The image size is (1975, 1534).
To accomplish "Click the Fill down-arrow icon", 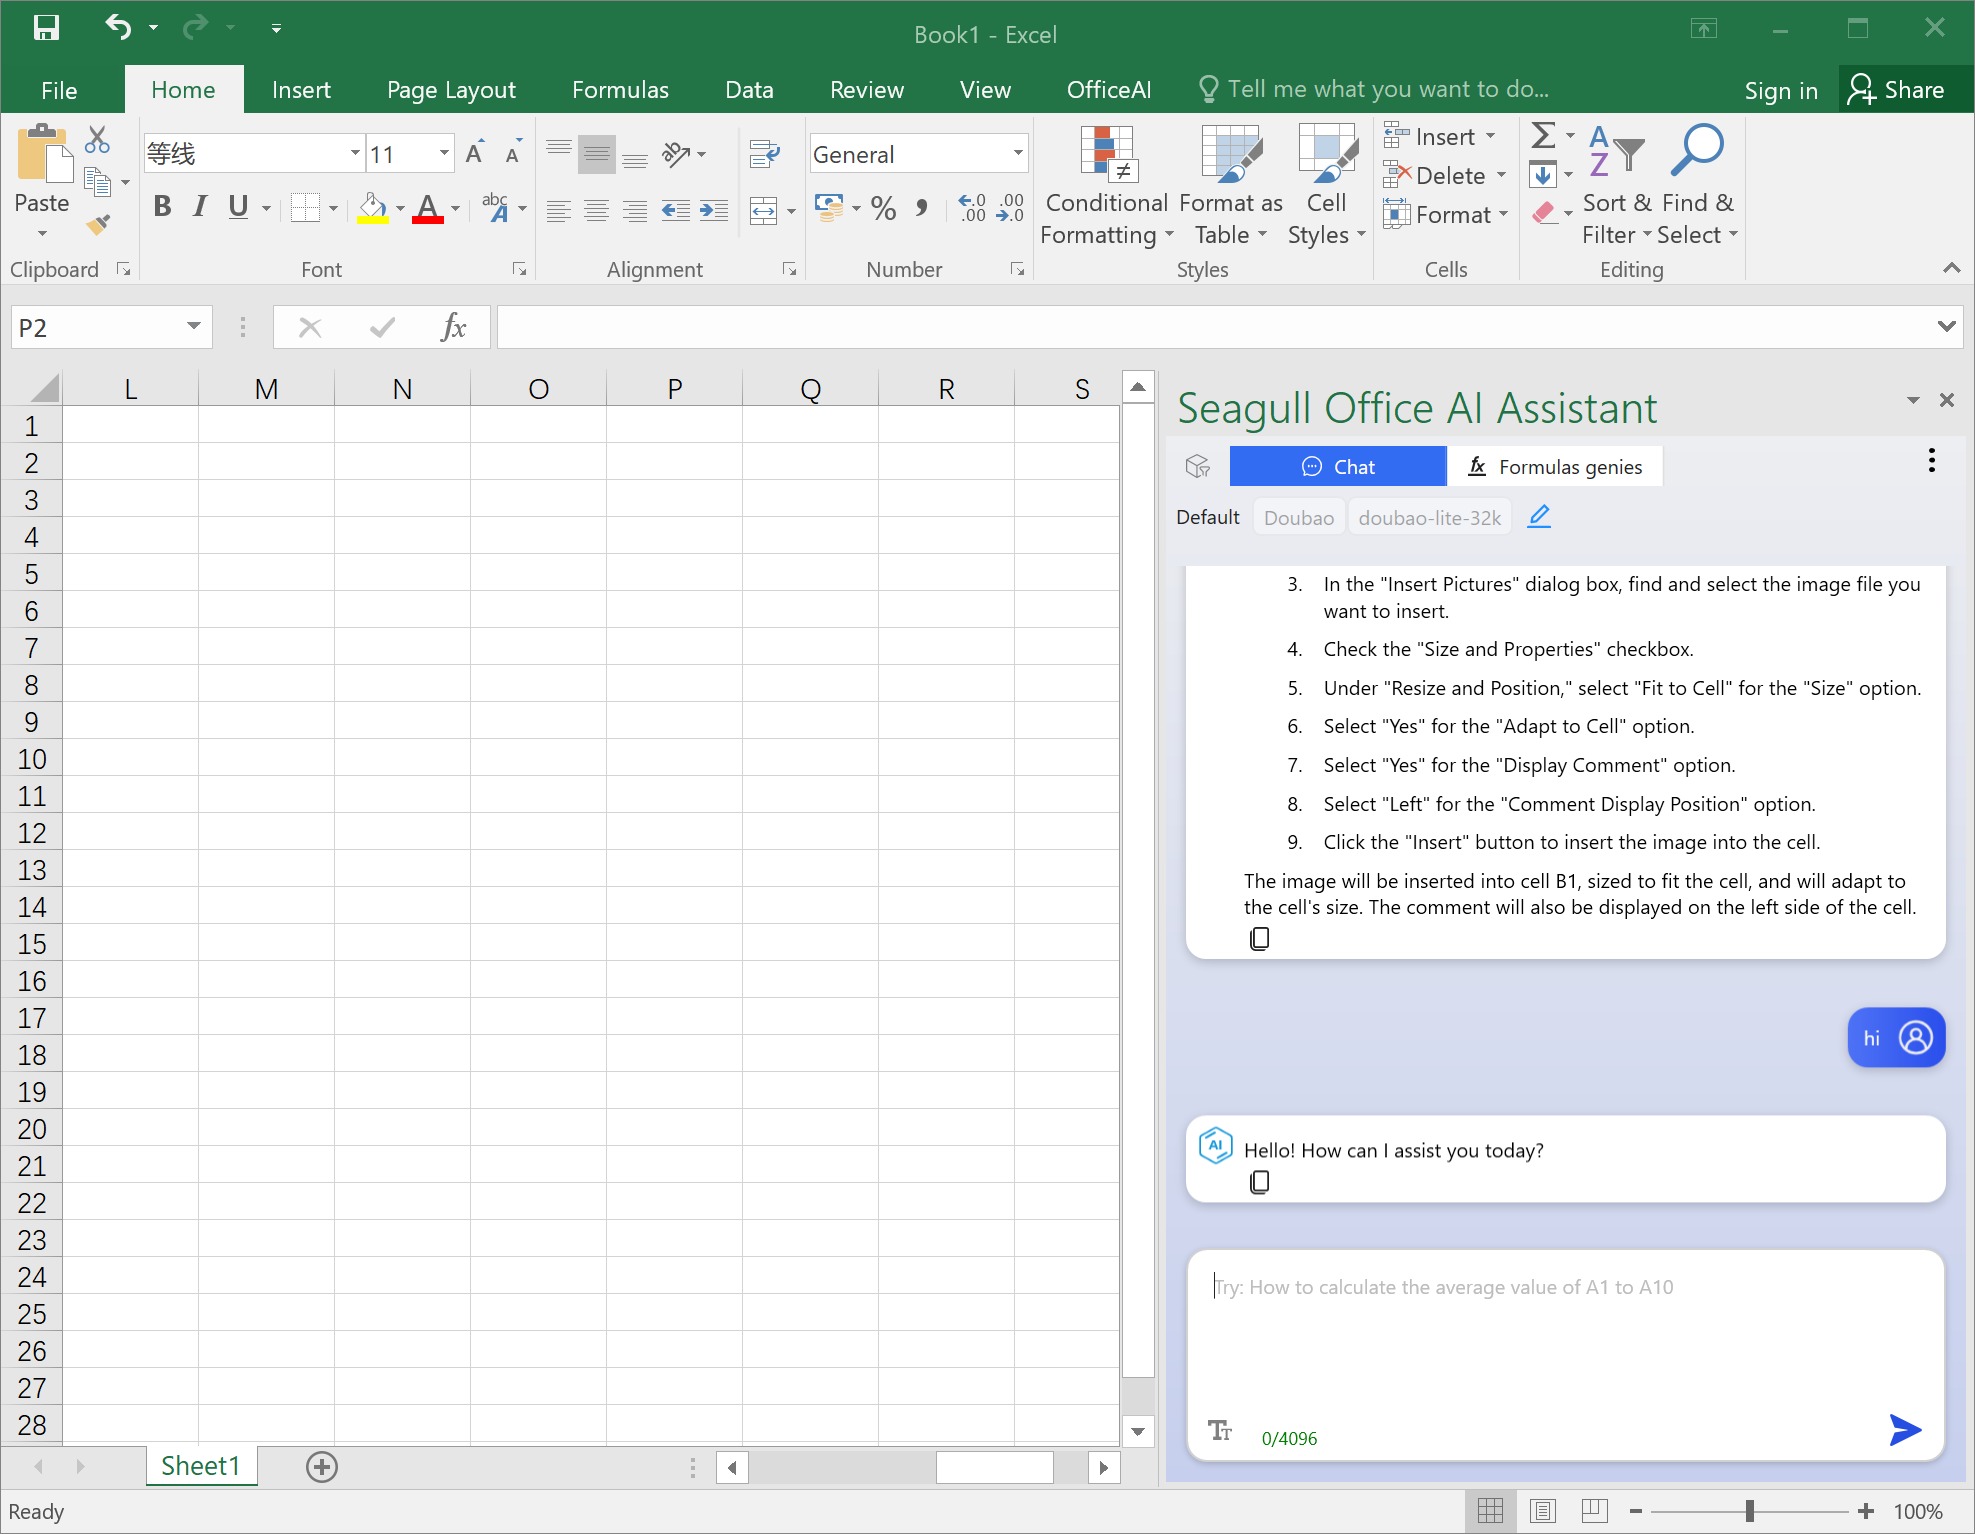I will 1543,175.
